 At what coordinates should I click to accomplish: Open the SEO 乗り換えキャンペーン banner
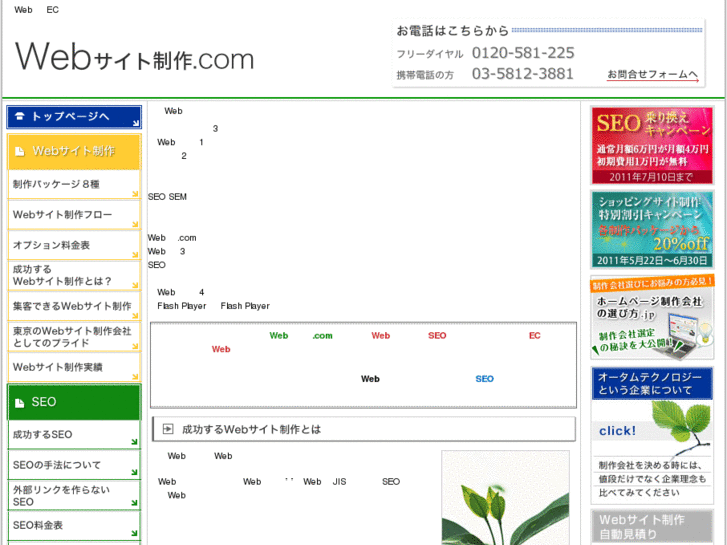pyautogui.click(x=652, y=146)
